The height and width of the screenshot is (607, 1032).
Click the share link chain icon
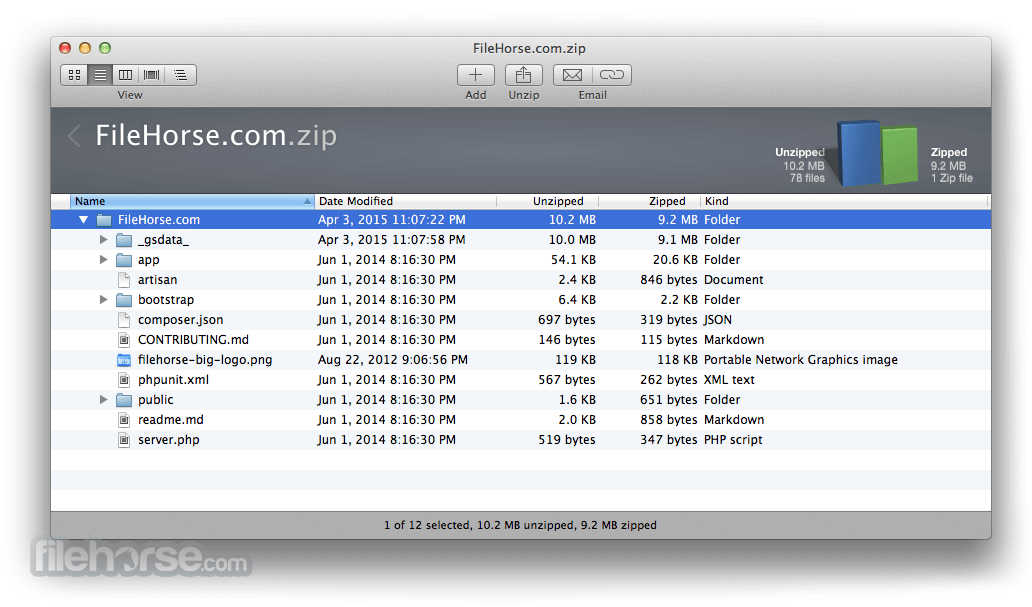tap(612, 75)
